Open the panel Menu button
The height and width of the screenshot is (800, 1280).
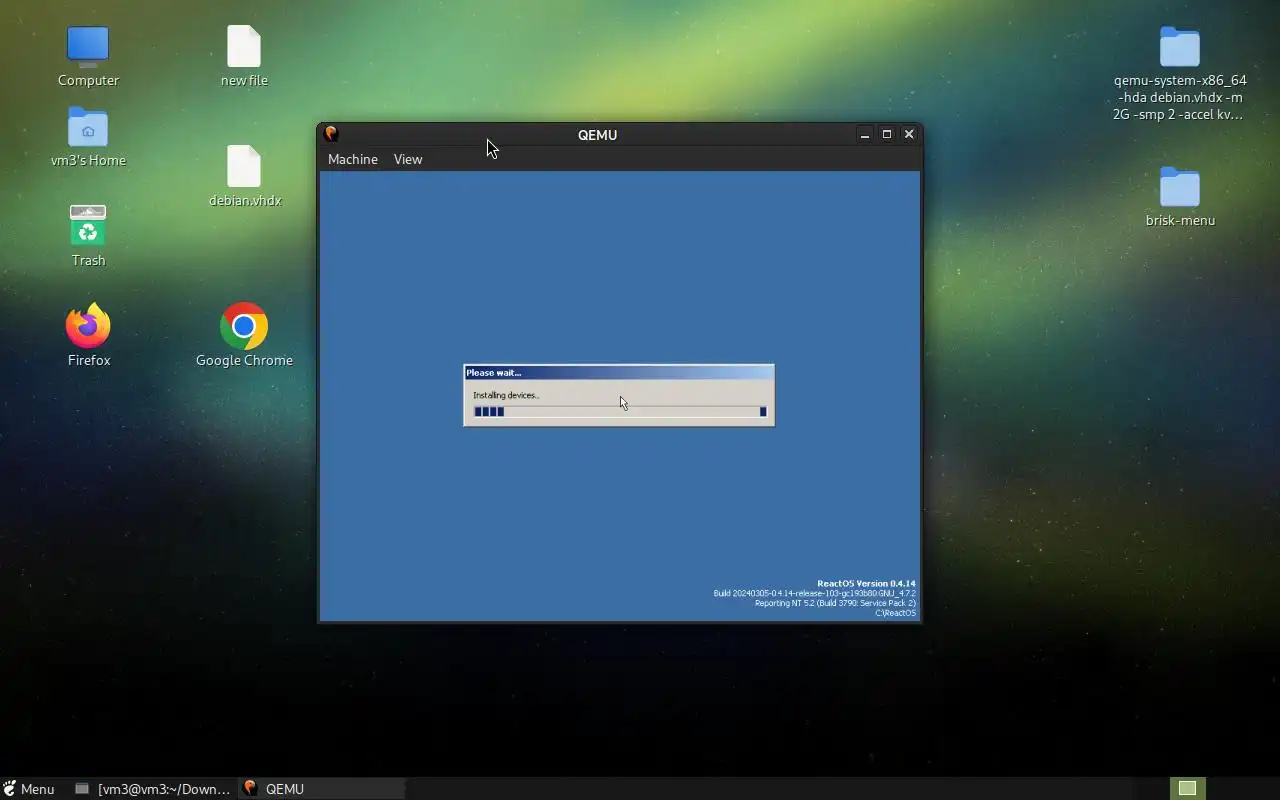29,789
